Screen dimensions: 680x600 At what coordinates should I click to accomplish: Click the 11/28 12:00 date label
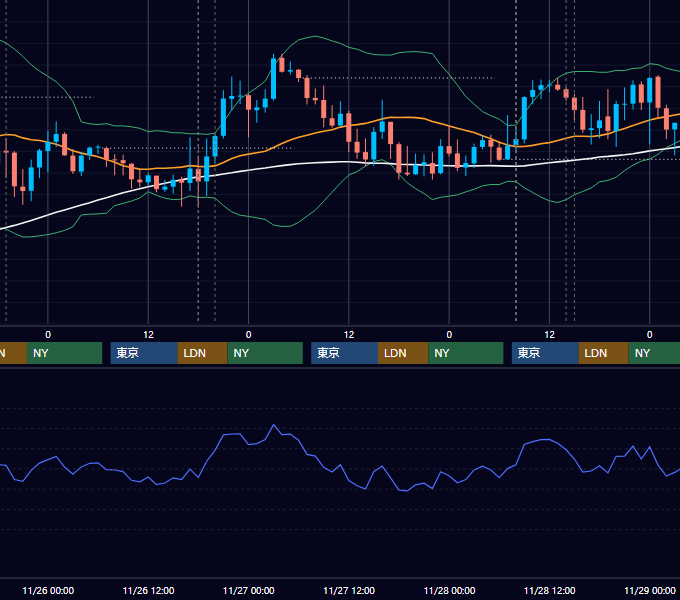pos(549,590)
